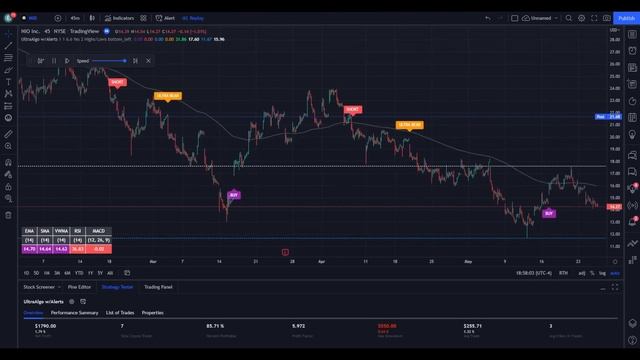Viewport: 640px width, 360px height.
Task: Toggle auto scale mode
Action: [615, 273]
